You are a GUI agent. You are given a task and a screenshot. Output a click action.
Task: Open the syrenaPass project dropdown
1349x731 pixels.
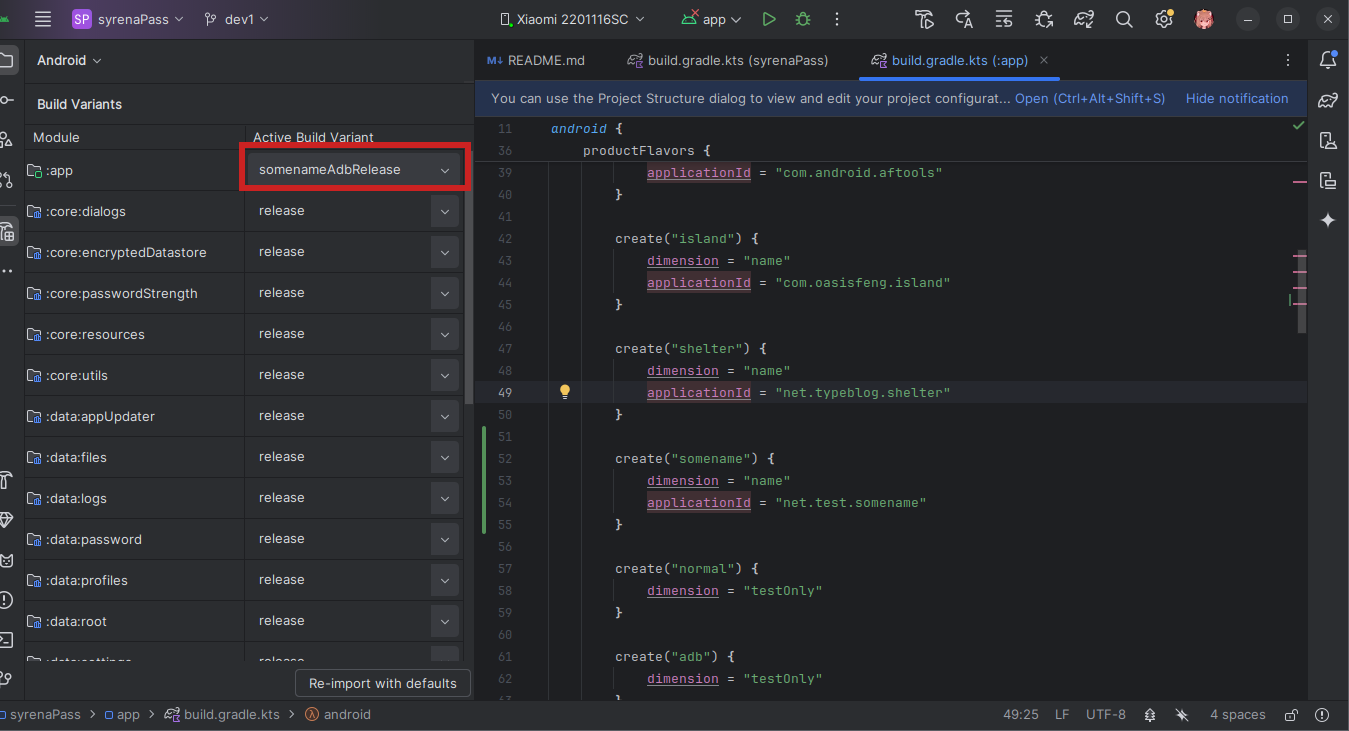128,19
